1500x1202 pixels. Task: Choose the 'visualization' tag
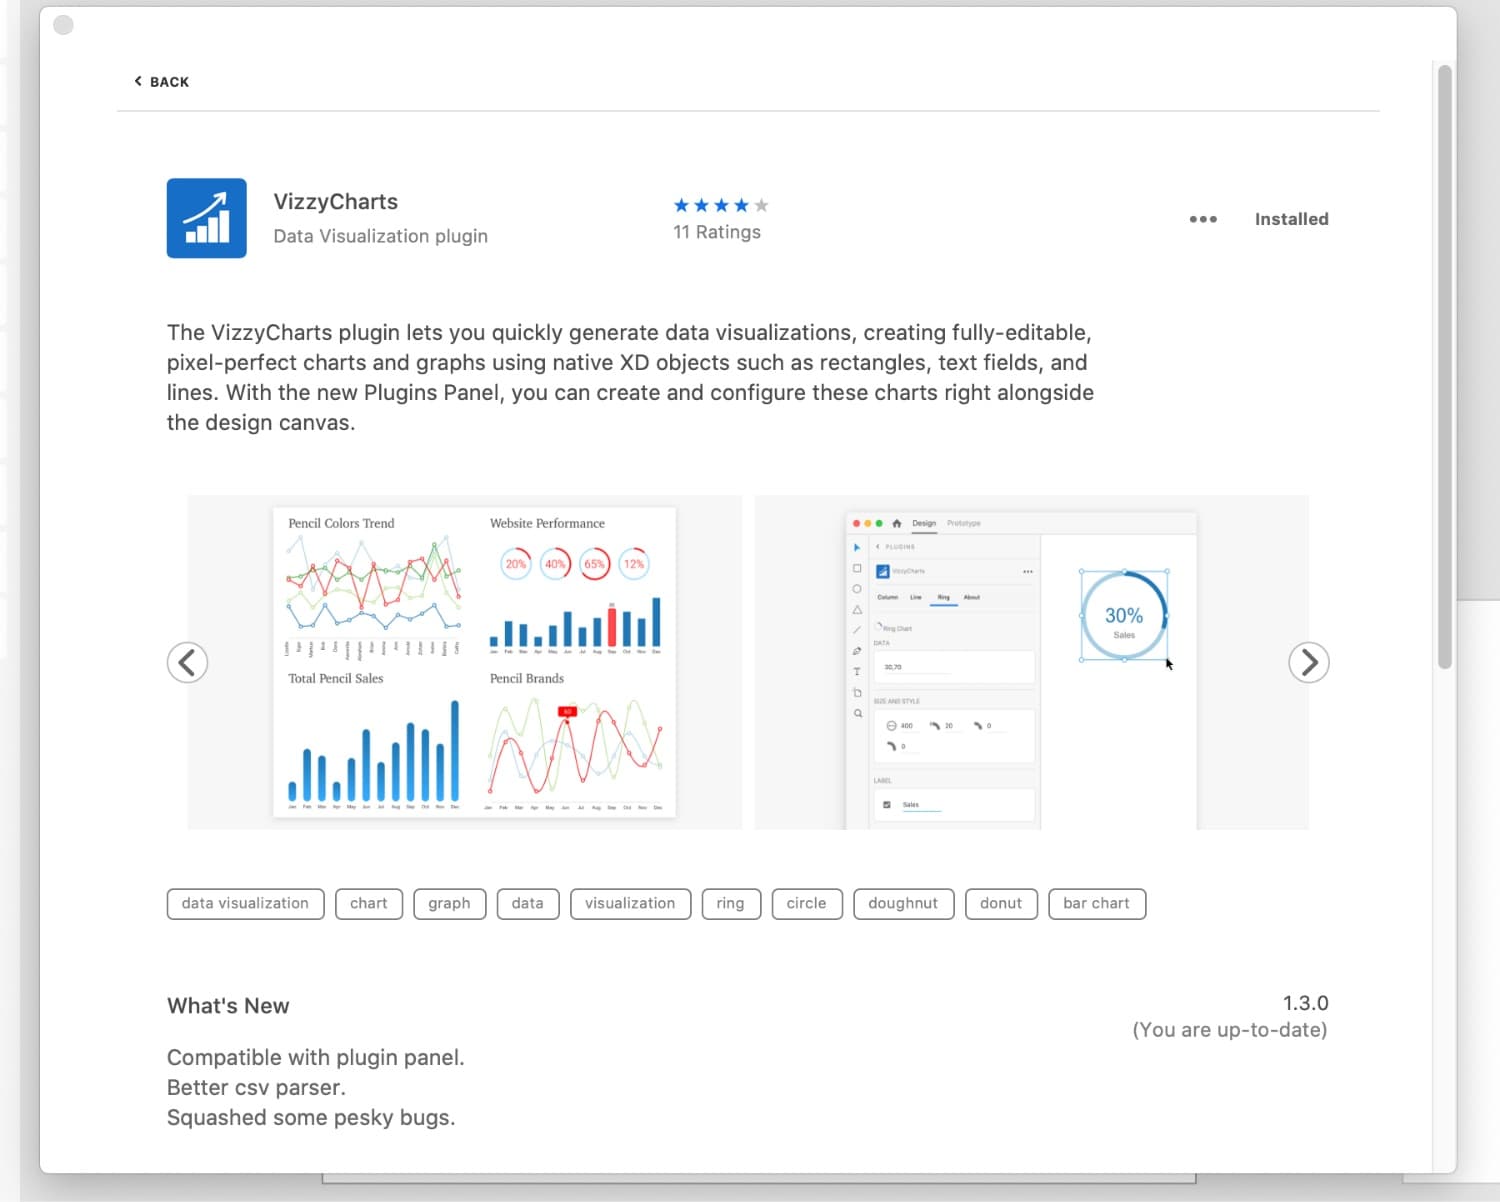(630, 903)
